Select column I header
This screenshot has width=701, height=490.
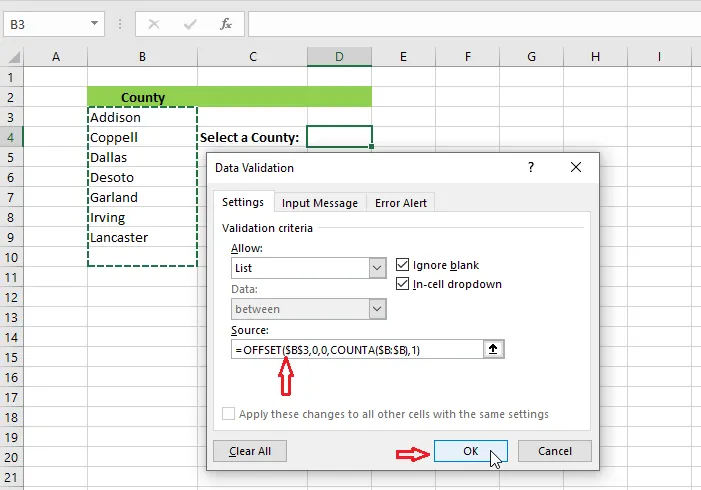click(659, 57)
